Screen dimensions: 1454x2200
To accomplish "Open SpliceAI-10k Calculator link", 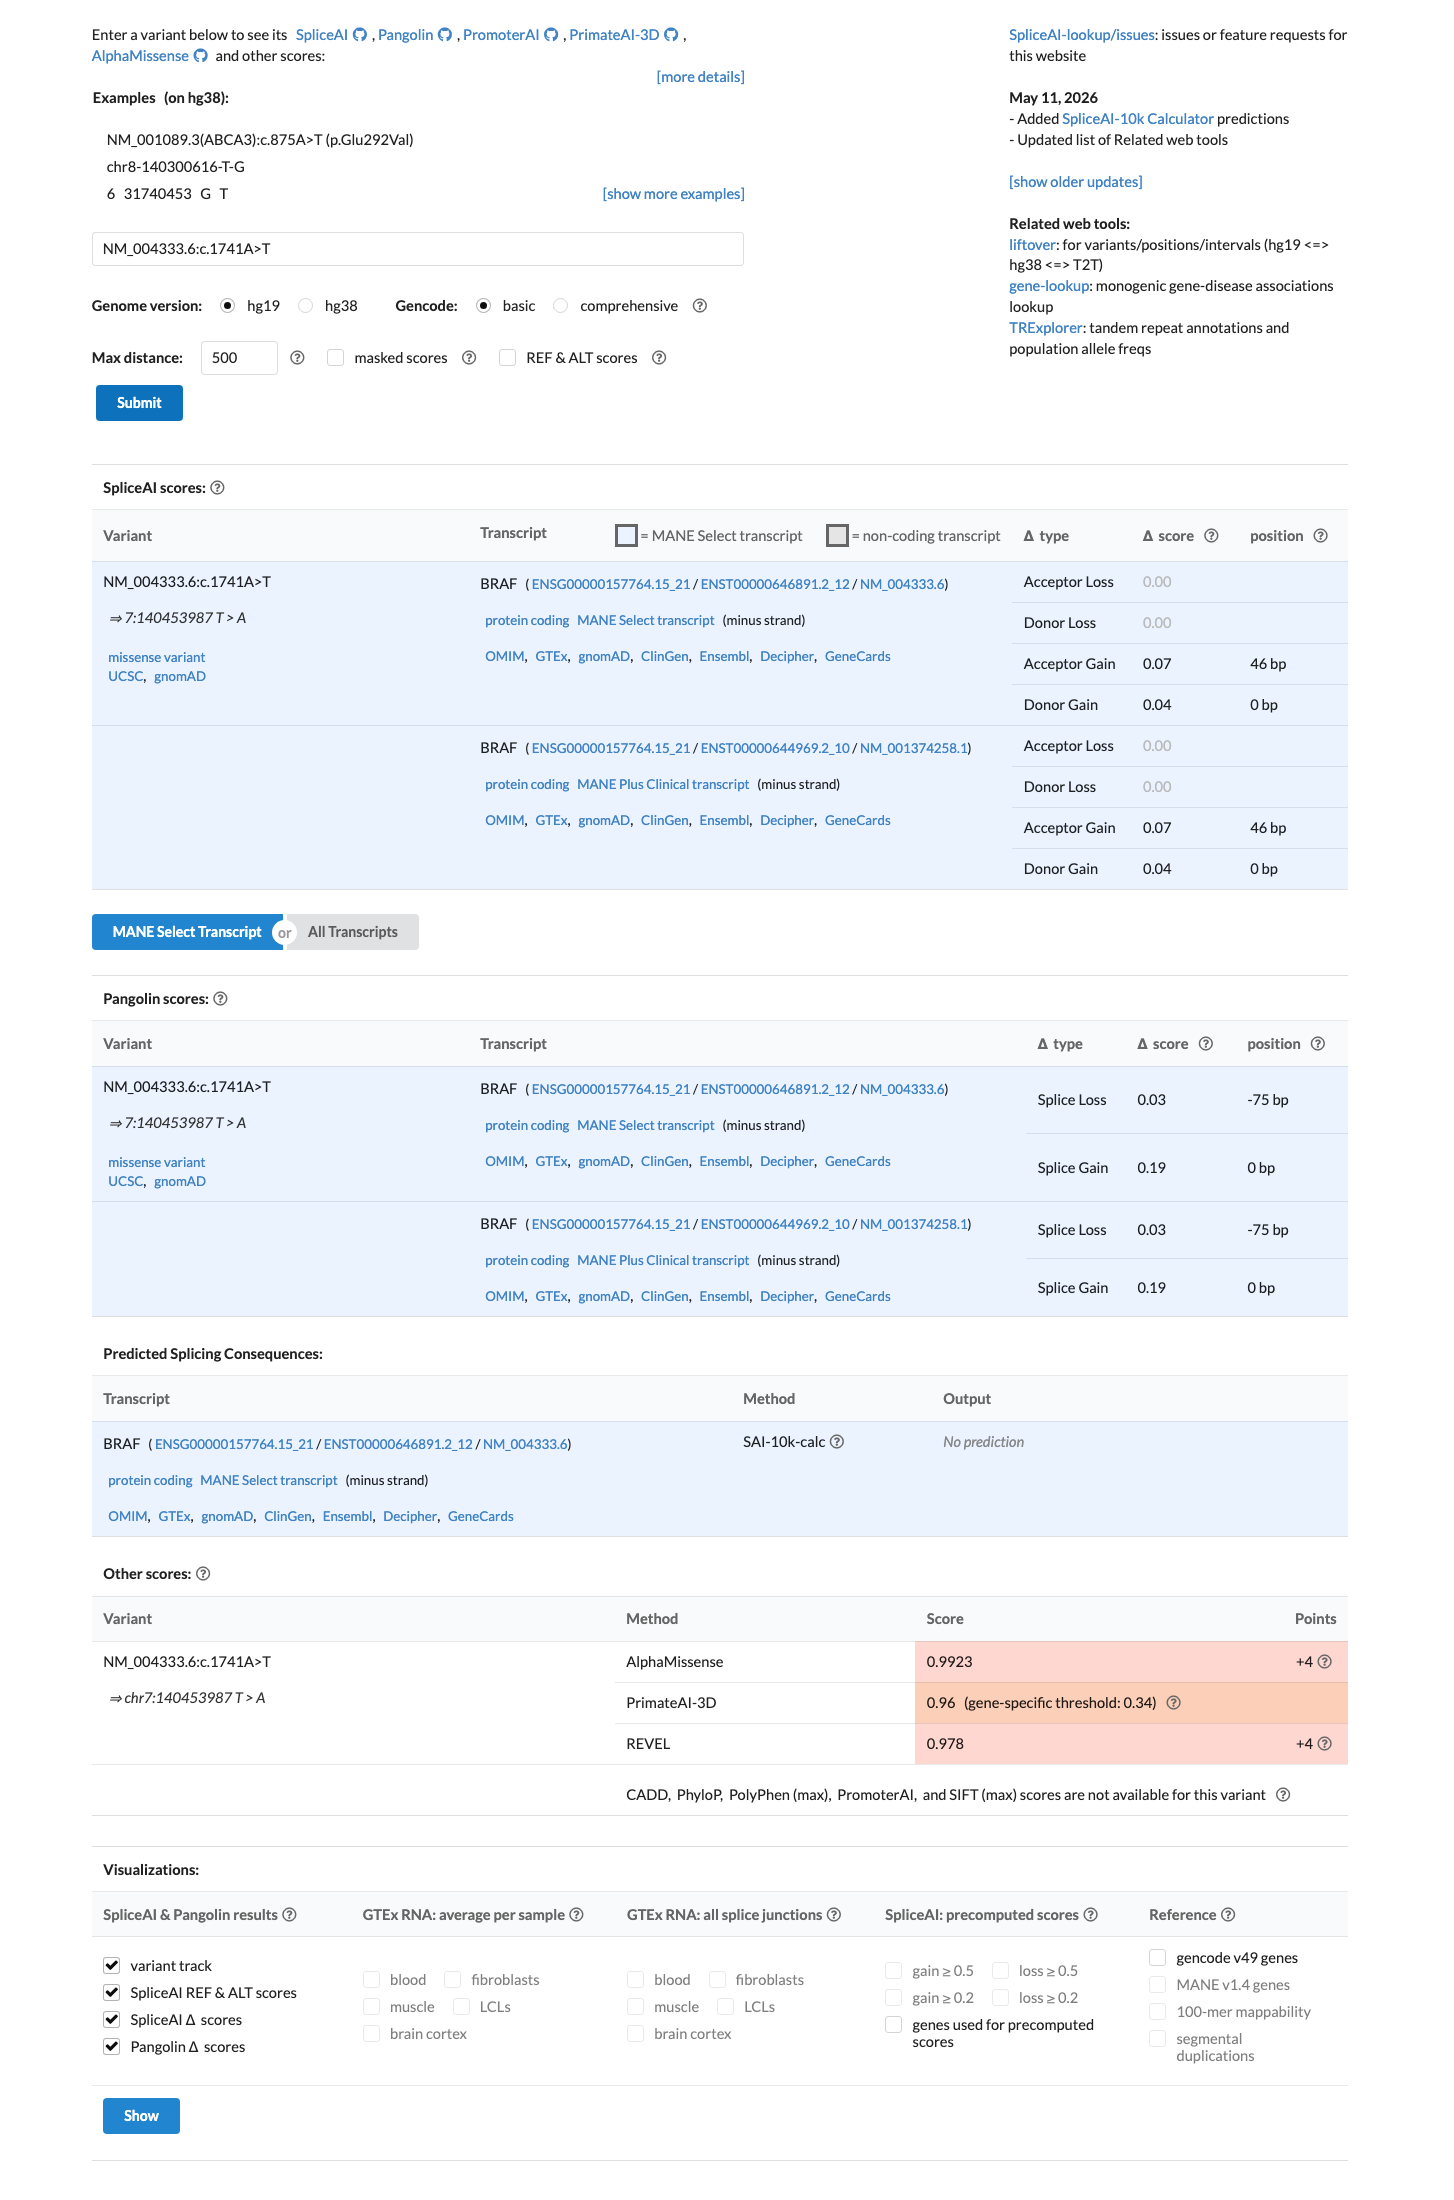I will [1137, 119].
